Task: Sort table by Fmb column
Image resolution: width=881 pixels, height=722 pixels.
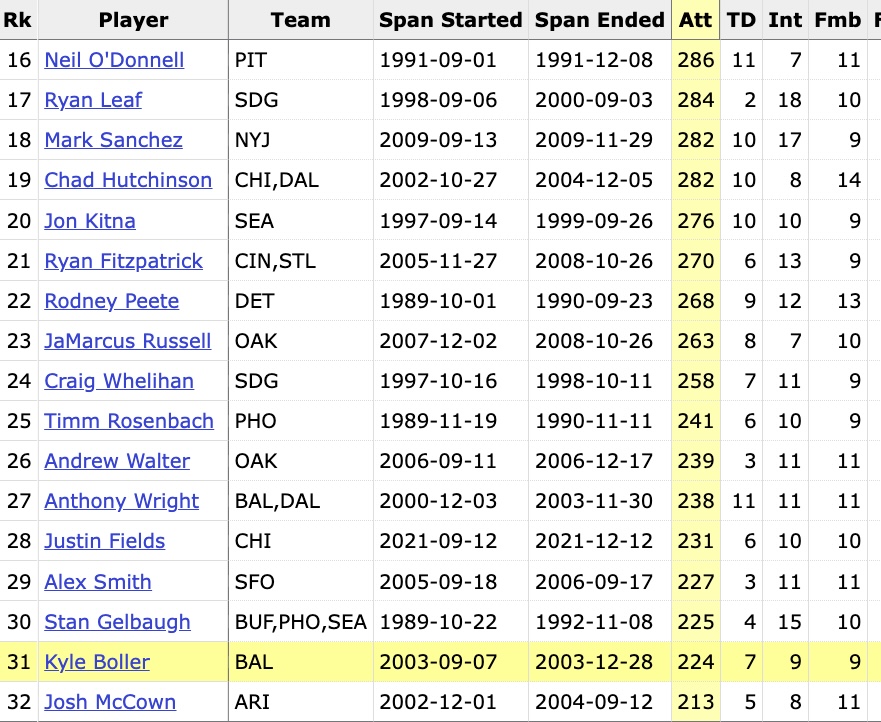Action: click(838, 20)
